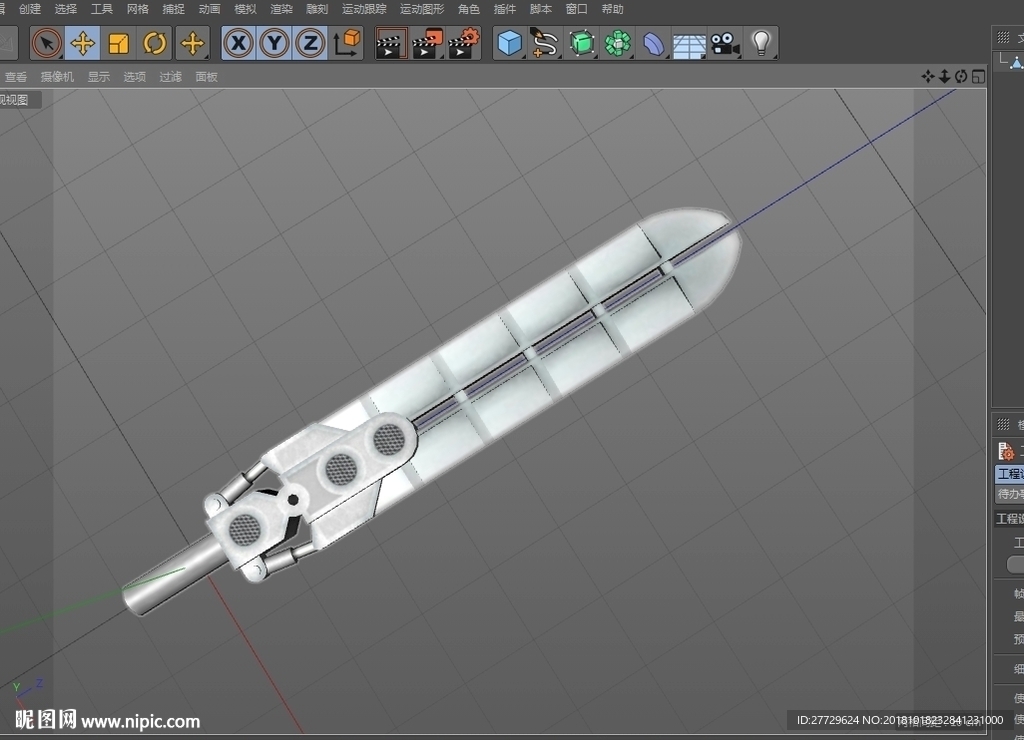Add a light bulb object
1024x740 pixels.
click(x=761, y=44)
